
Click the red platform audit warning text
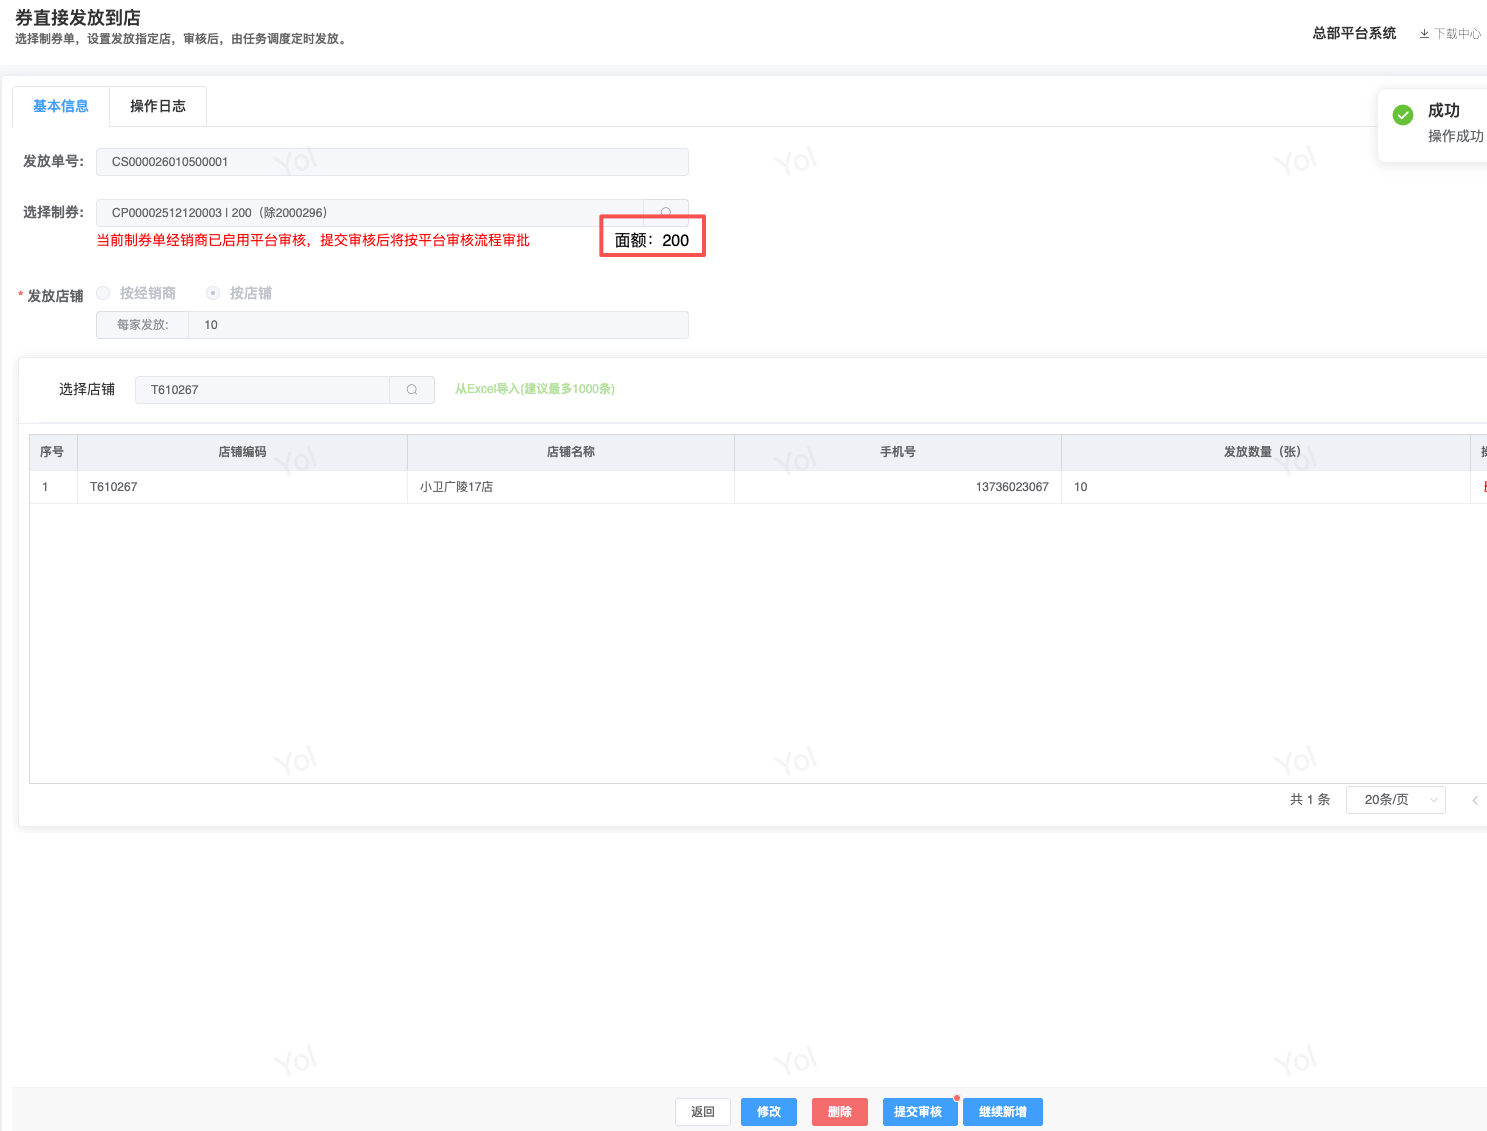point(313,240)
